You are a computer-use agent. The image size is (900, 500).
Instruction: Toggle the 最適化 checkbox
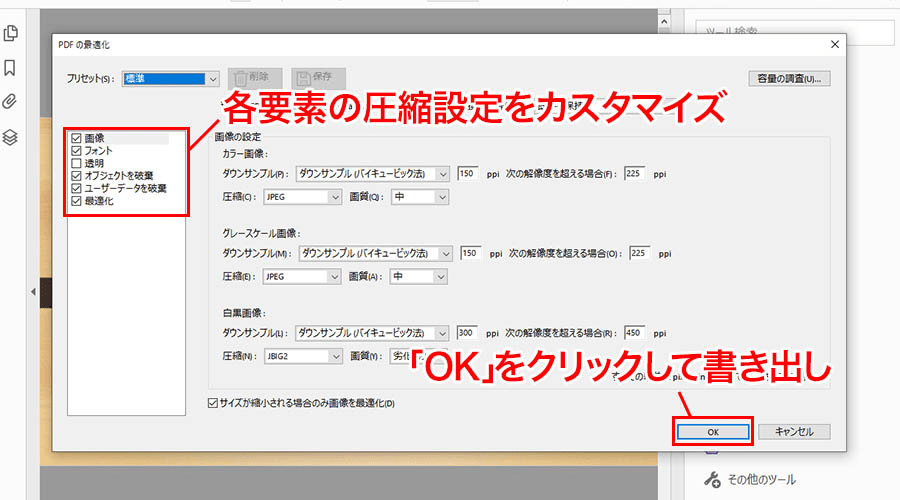pyautogui.click(x=76, y=201)
